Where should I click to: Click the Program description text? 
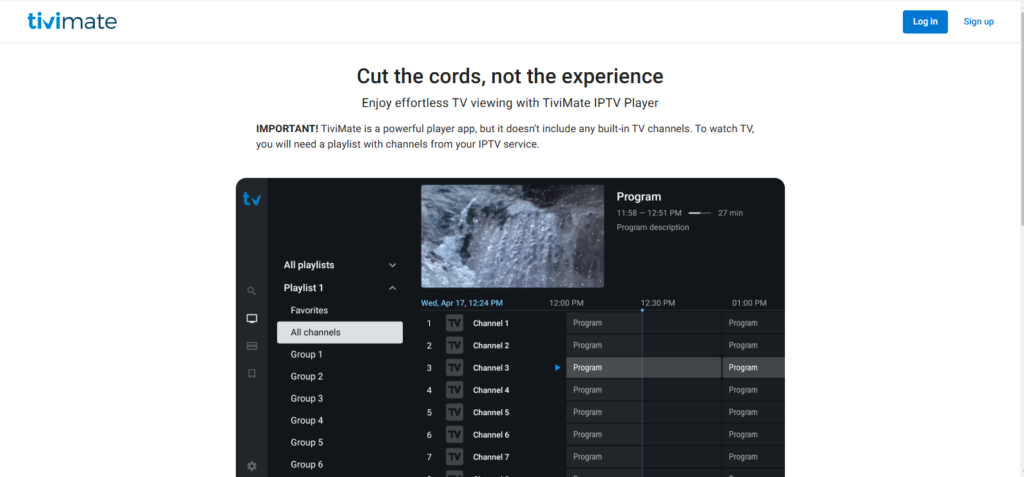[x=652, y=227]
